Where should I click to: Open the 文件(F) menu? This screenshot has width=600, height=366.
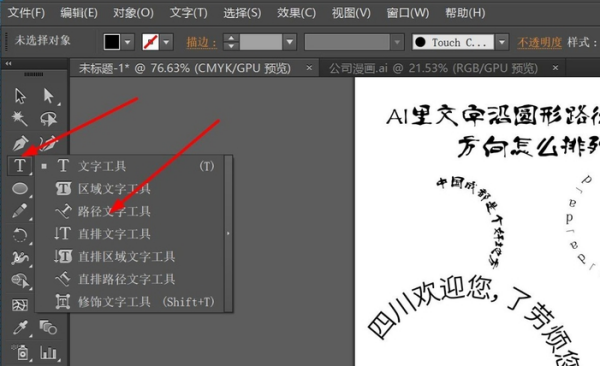[x=26, y=13]
